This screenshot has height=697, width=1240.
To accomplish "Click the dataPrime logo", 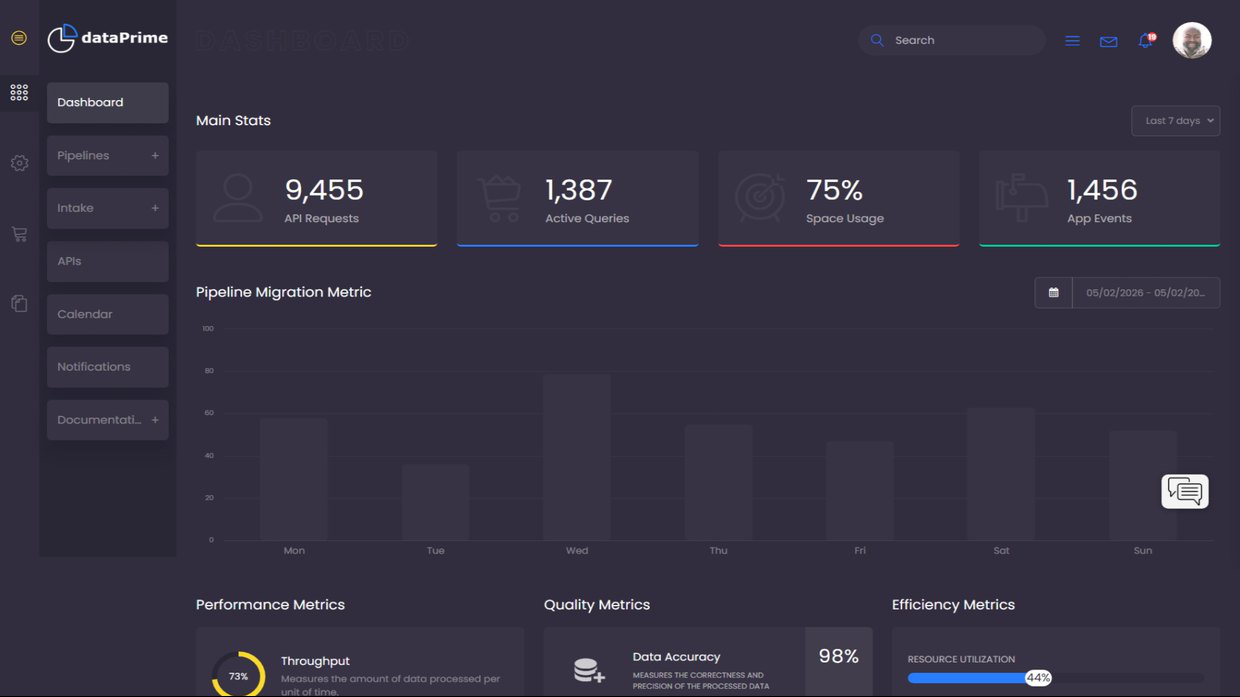I will [108, 38].
